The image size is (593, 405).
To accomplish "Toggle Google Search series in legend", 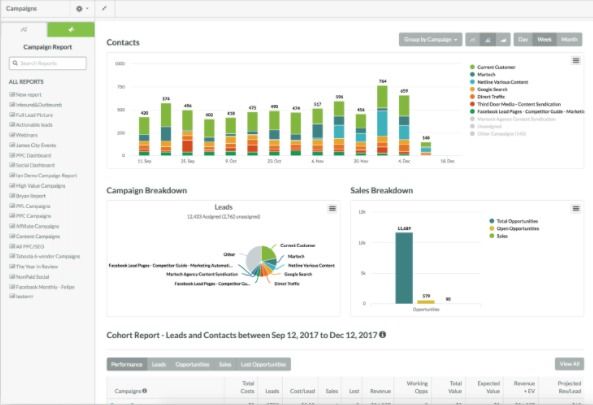I will pyautogui.click(x=489, y=89).
